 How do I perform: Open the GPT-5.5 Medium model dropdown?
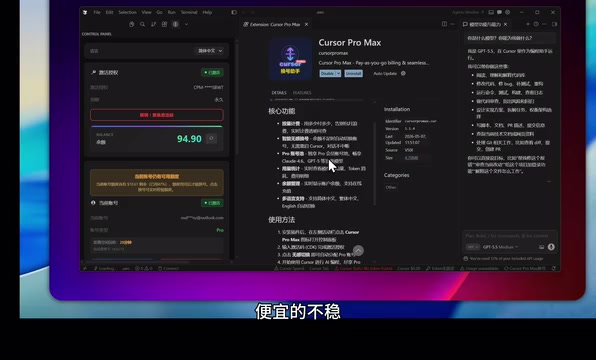tap(500, 247)
